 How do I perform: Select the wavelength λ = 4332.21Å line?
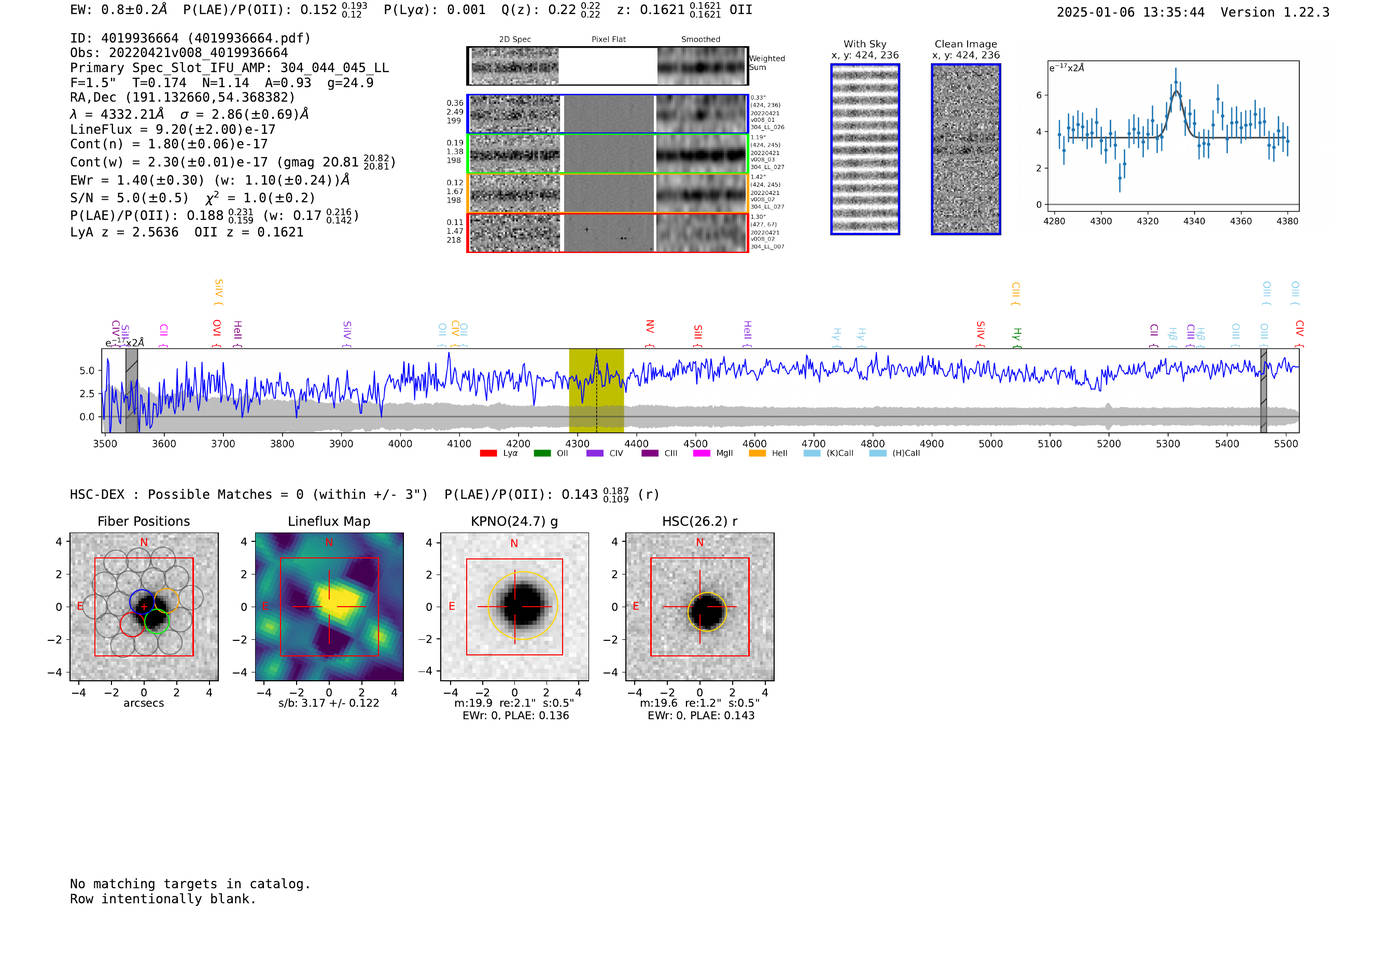(x=190, y=114)
